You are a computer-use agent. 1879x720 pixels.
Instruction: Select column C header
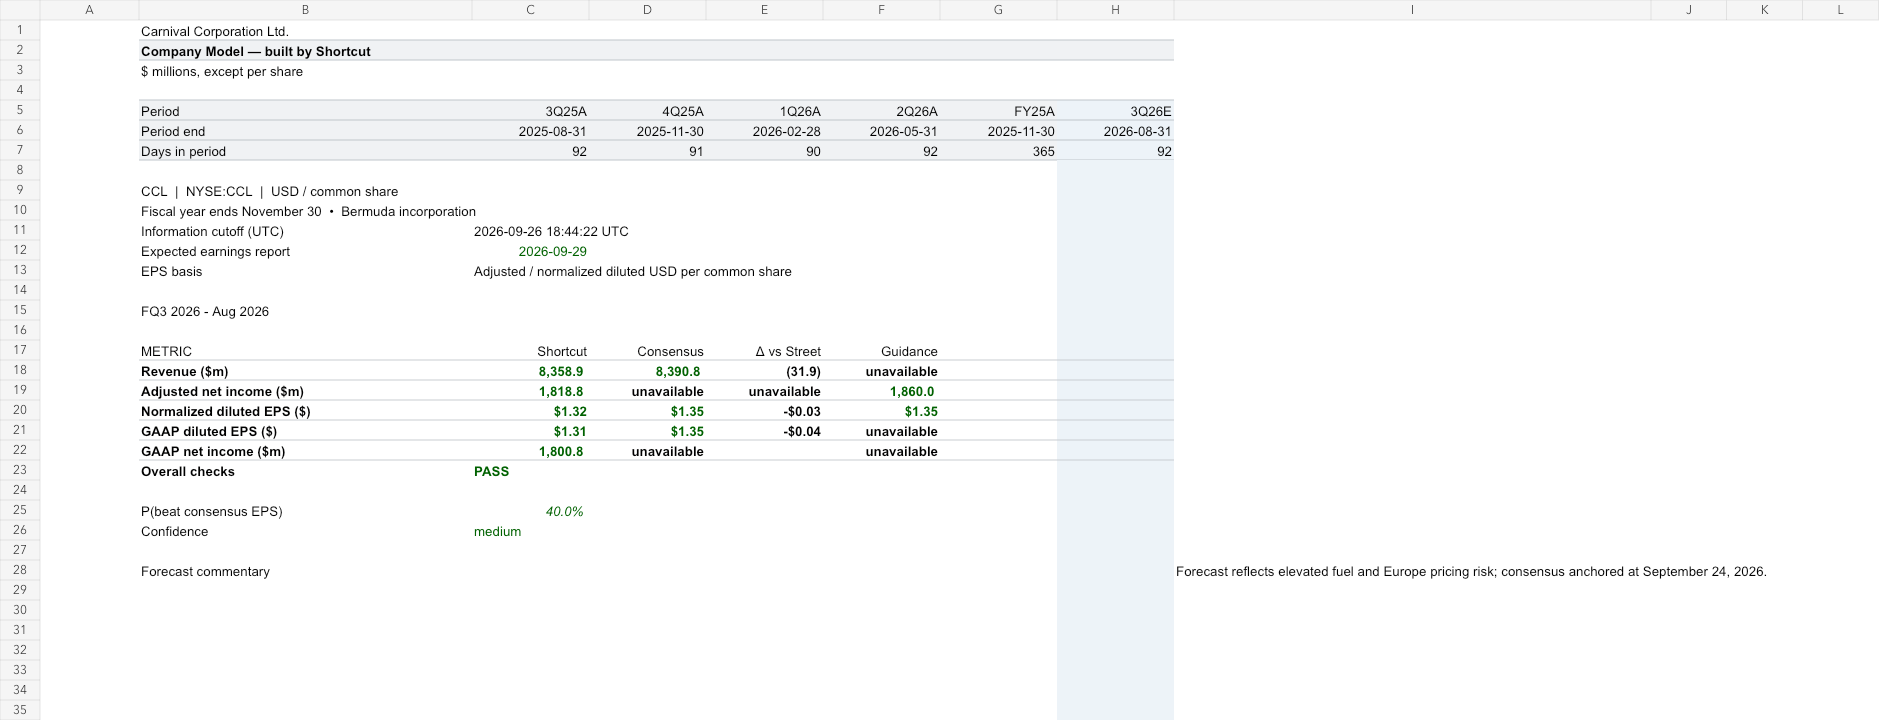530,10
